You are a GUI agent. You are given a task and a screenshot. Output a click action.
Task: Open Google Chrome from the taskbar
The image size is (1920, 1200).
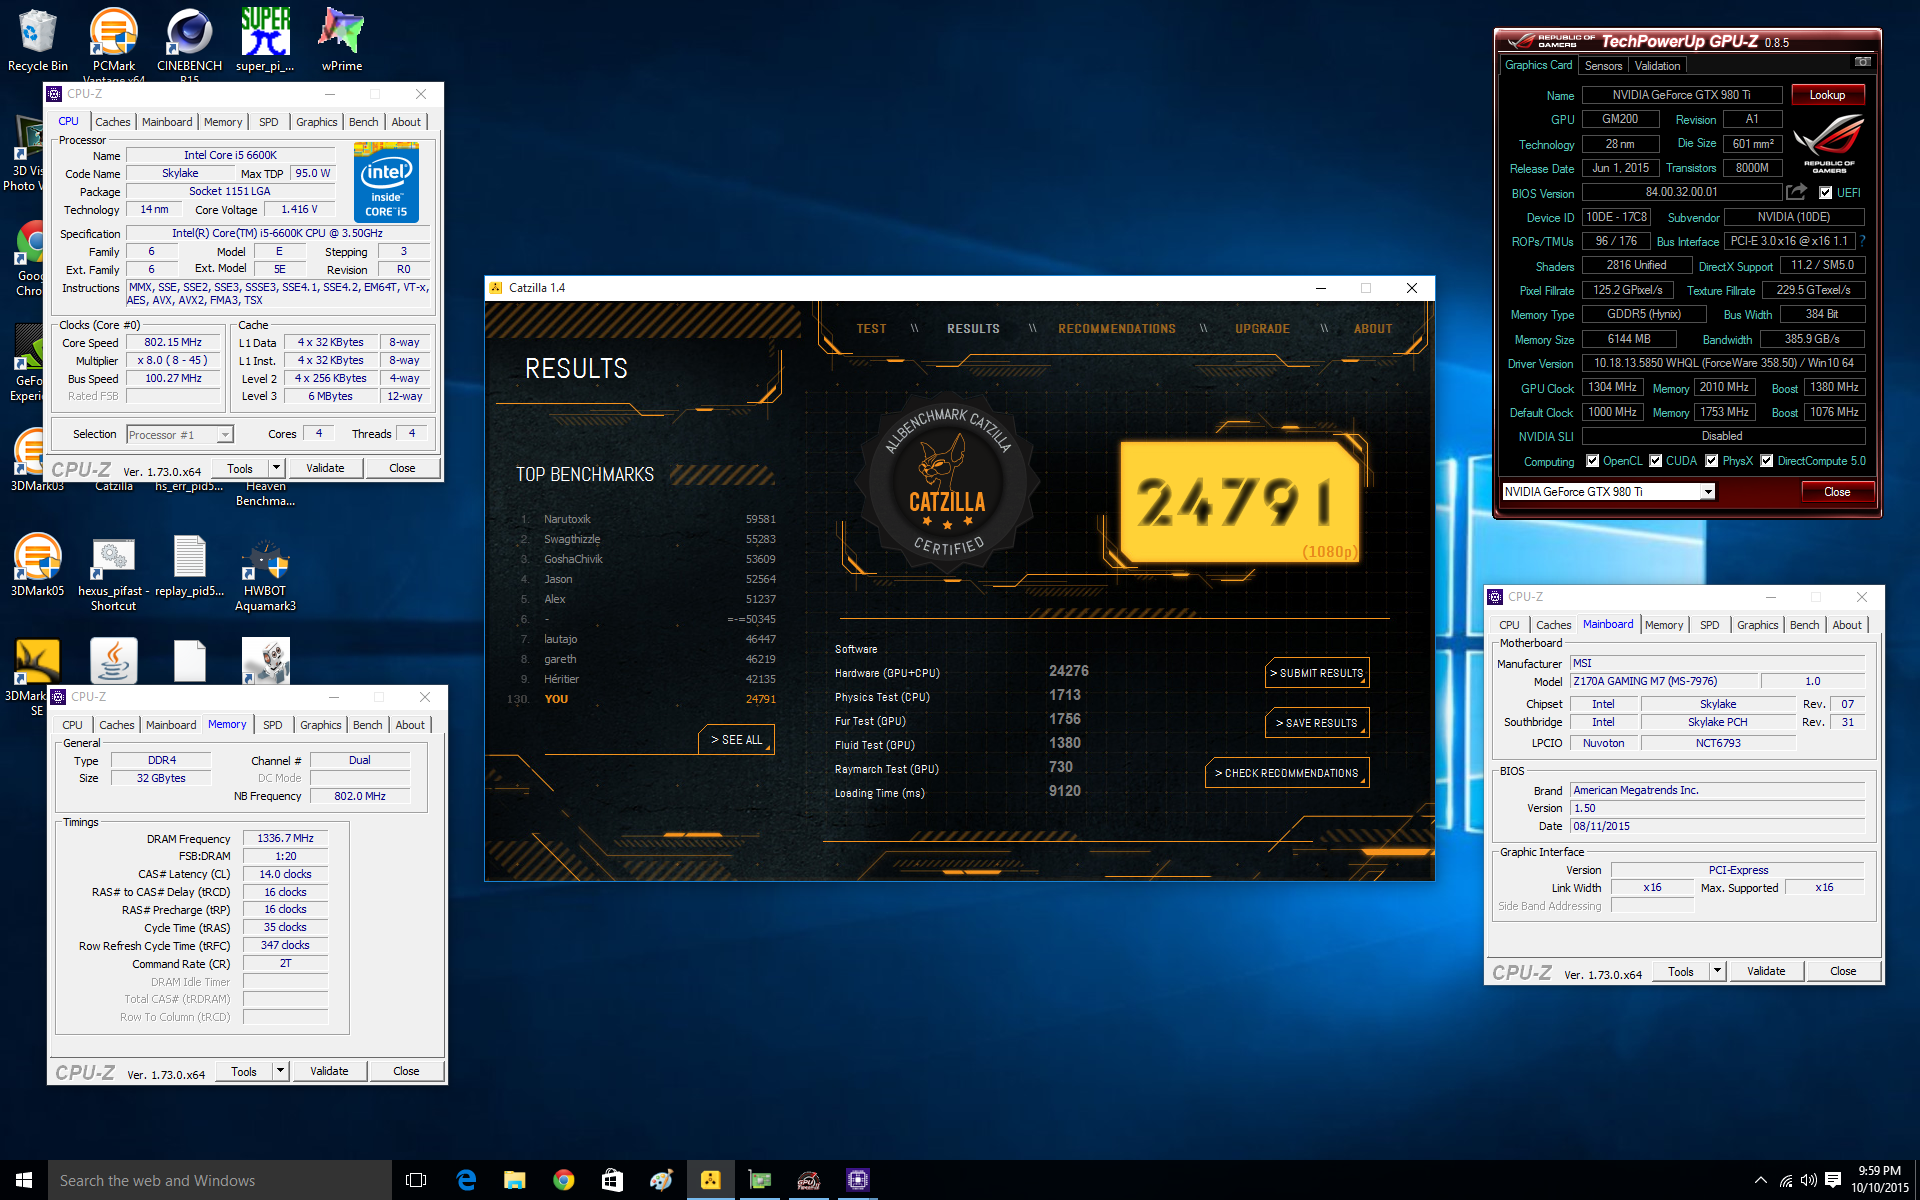pyautogui.click(x=563, y=1180)
